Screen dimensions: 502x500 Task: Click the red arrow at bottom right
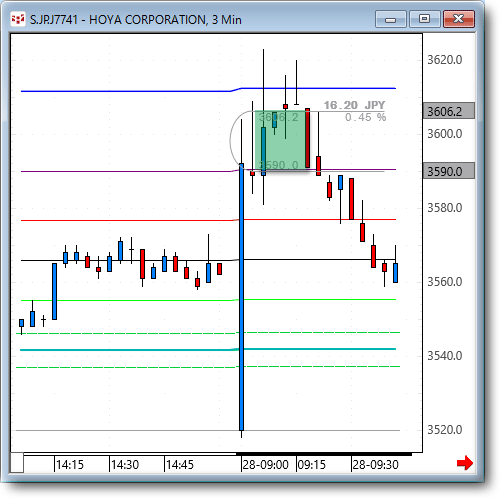(465, 463)
